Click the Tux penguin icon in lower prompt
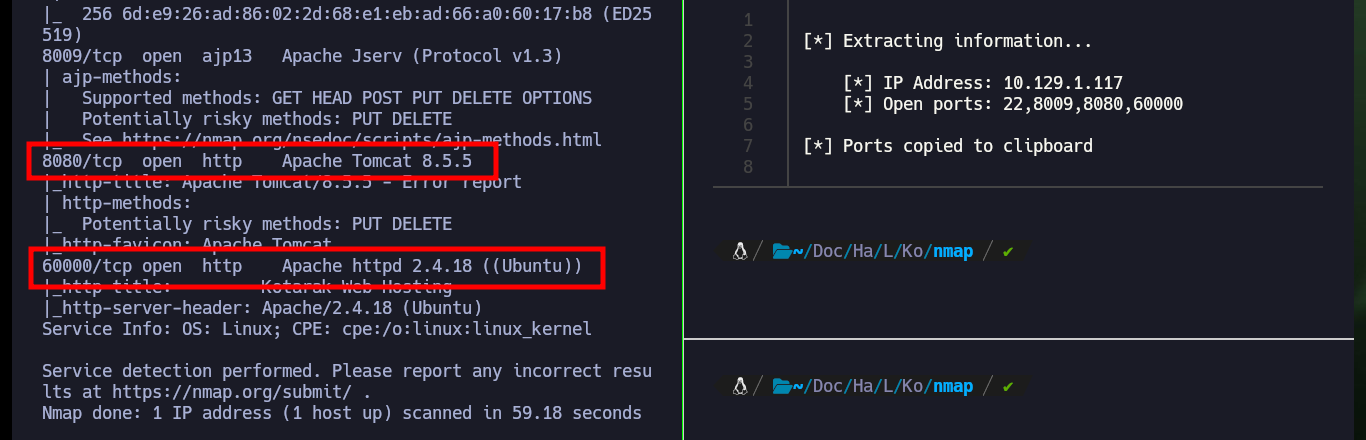Image resolution: width=1366 pixels, height=440 pixels. click(x=740, y=386)
